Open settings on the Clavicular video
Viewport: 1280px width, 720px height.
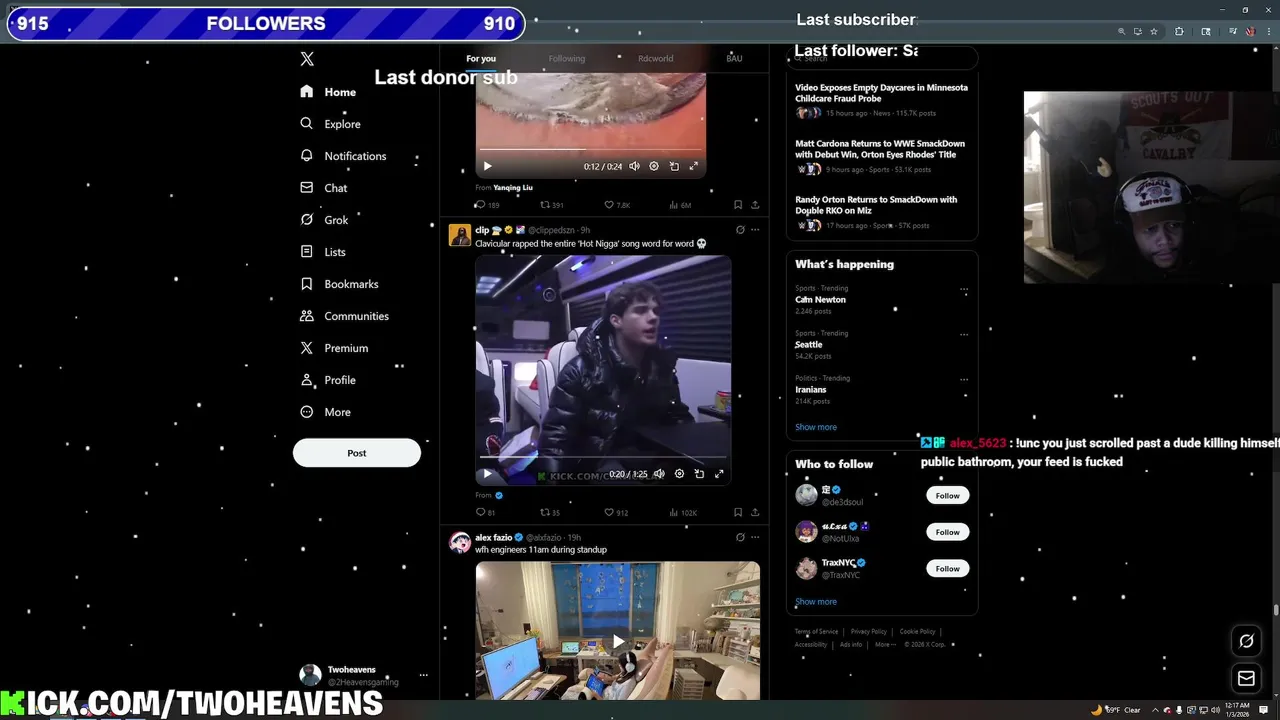pyautogui.click(x=679, y=474)
